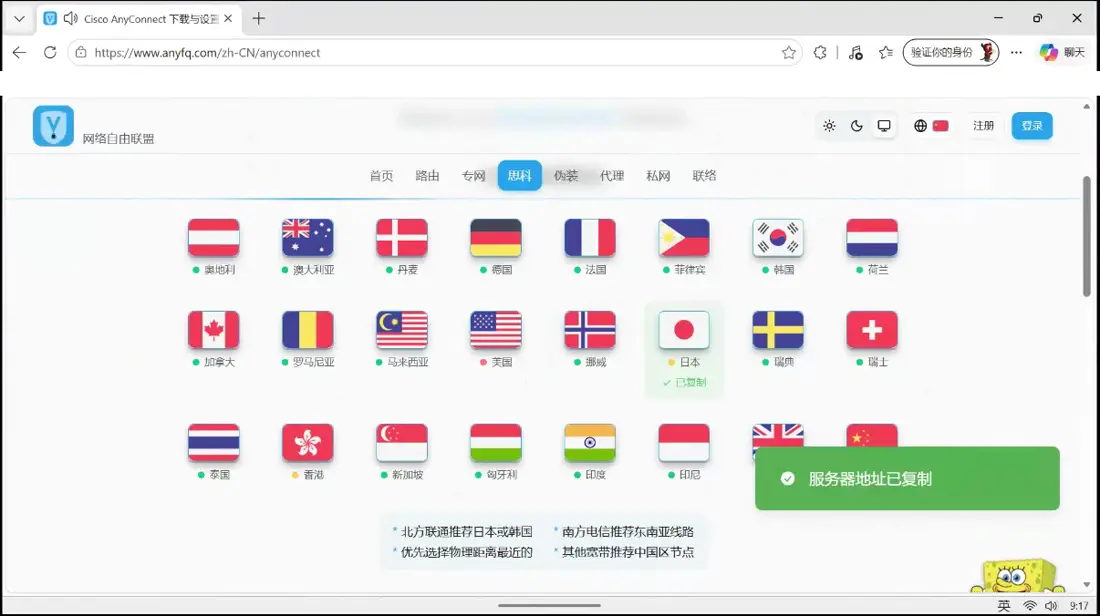
Task: Click the 9:17 taskbar clock
Action: click(1079, 605)
